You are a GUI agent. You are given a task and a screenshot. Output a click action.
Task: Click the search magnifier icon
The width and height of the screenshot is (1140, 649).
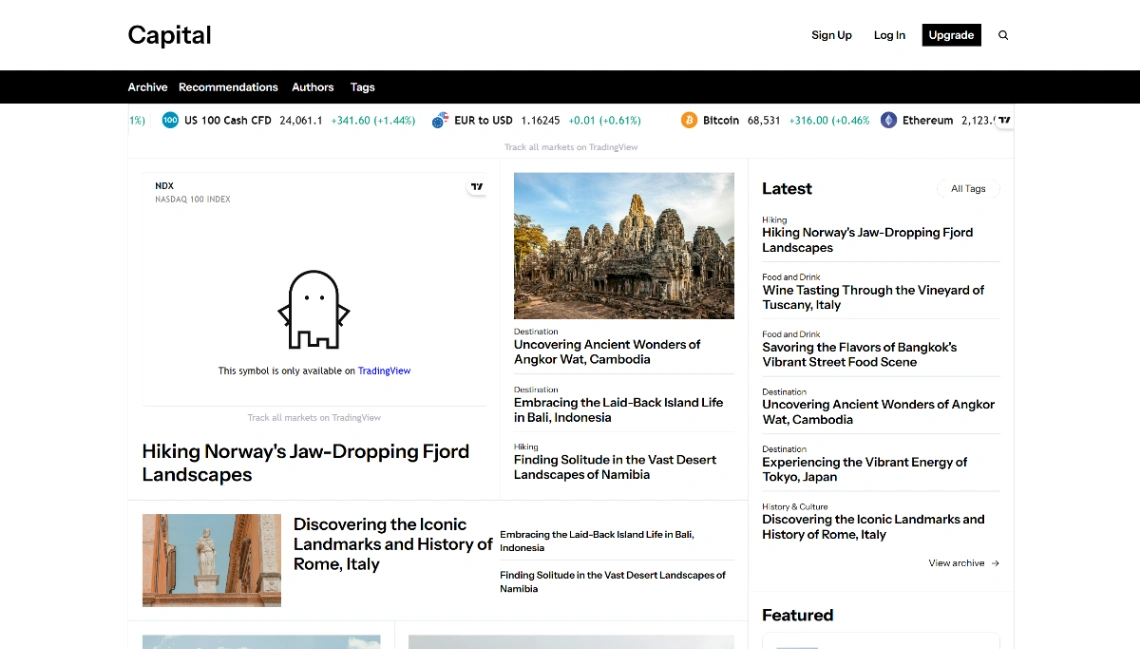1003,35
